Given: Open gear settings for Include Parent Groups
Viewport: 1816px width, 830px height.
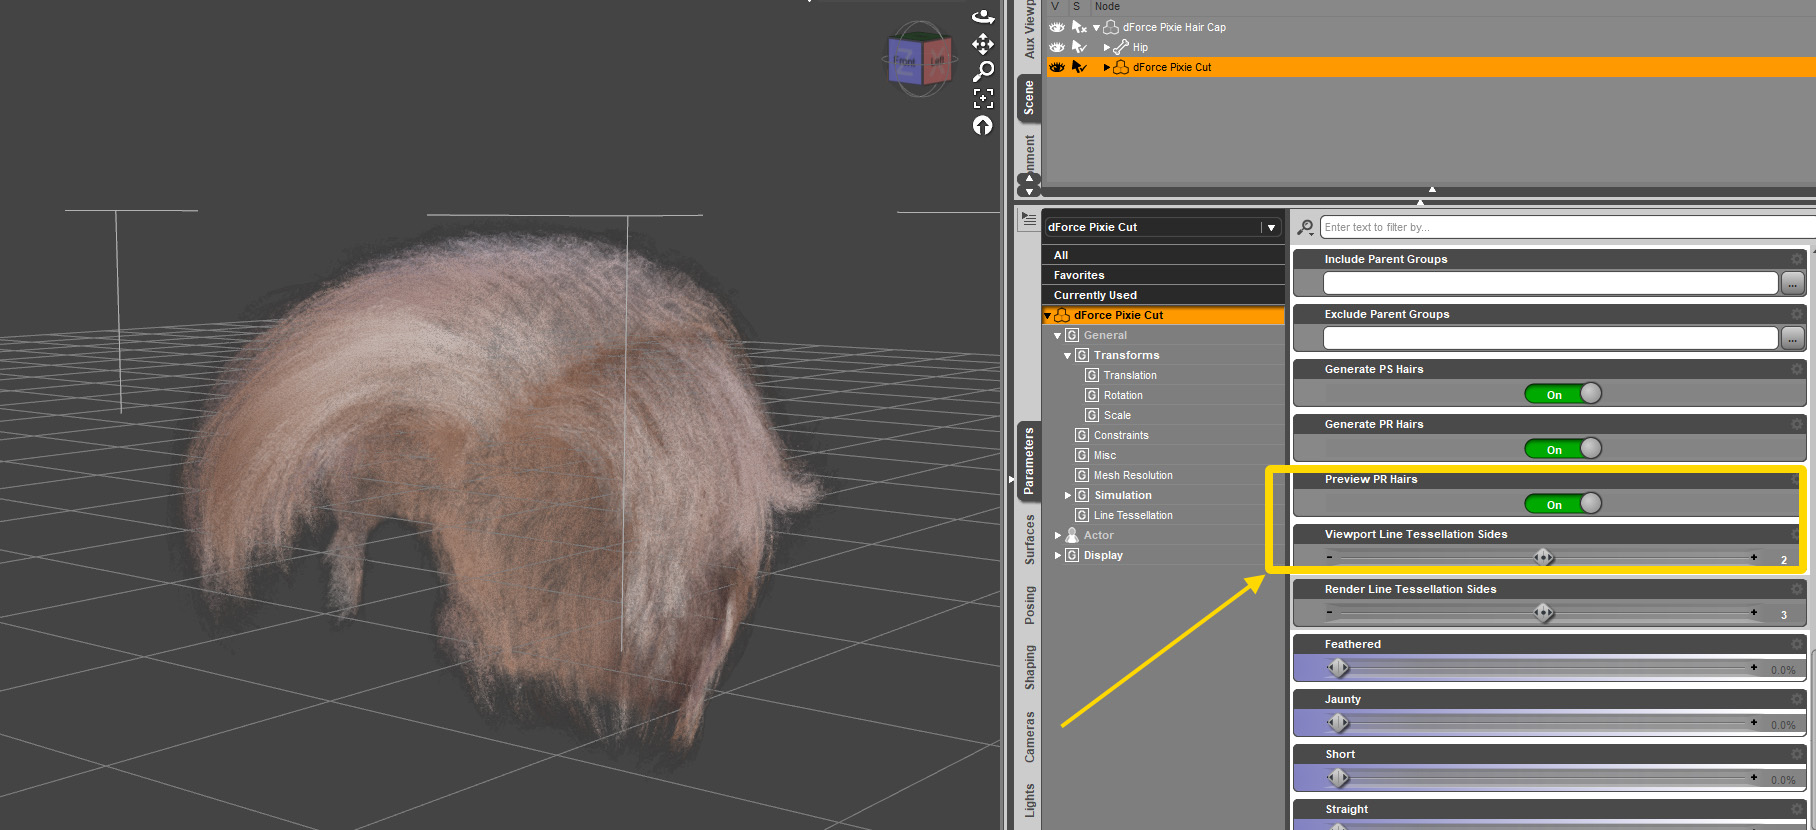Looking at the screenshot, I should point(1797,259).
